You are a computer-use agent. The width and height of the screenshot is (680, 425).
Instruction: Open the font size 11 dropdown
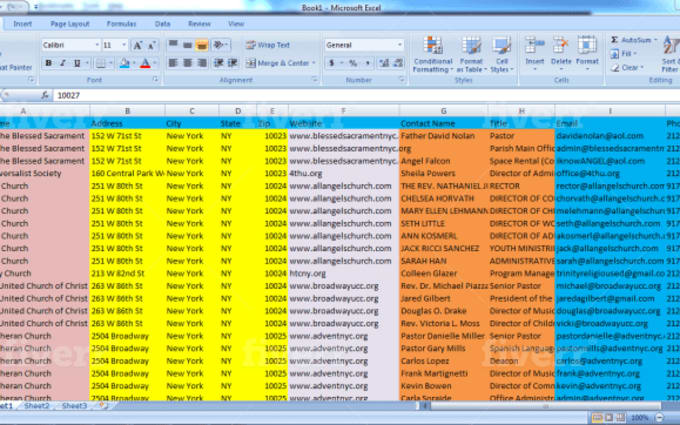click(x=124, y=45)
